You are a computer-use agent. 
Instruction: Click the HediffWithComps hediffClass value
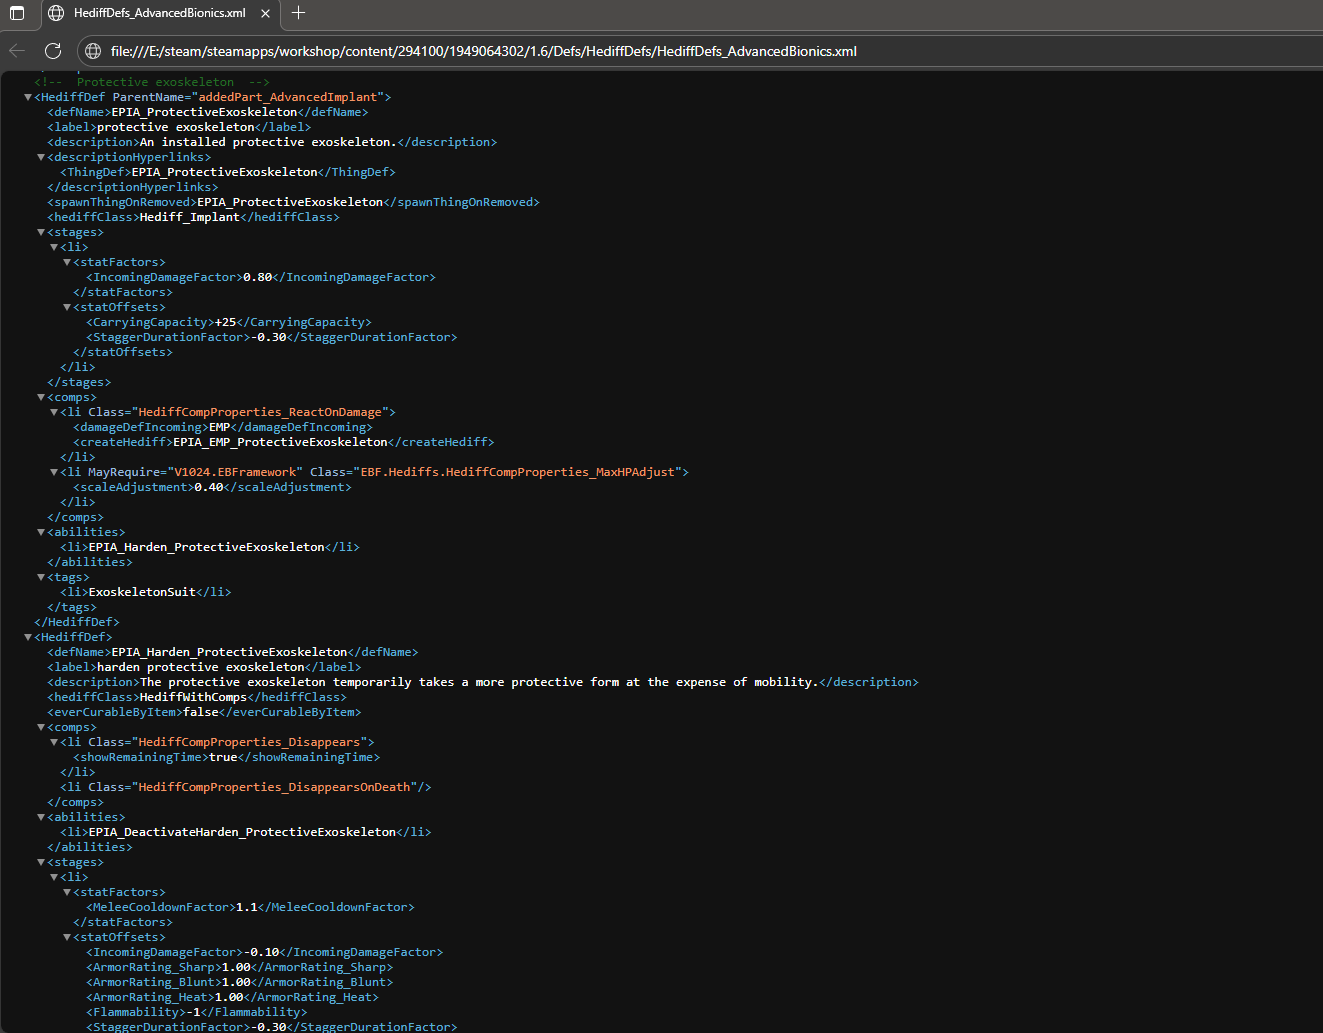(x=193, y=697)
